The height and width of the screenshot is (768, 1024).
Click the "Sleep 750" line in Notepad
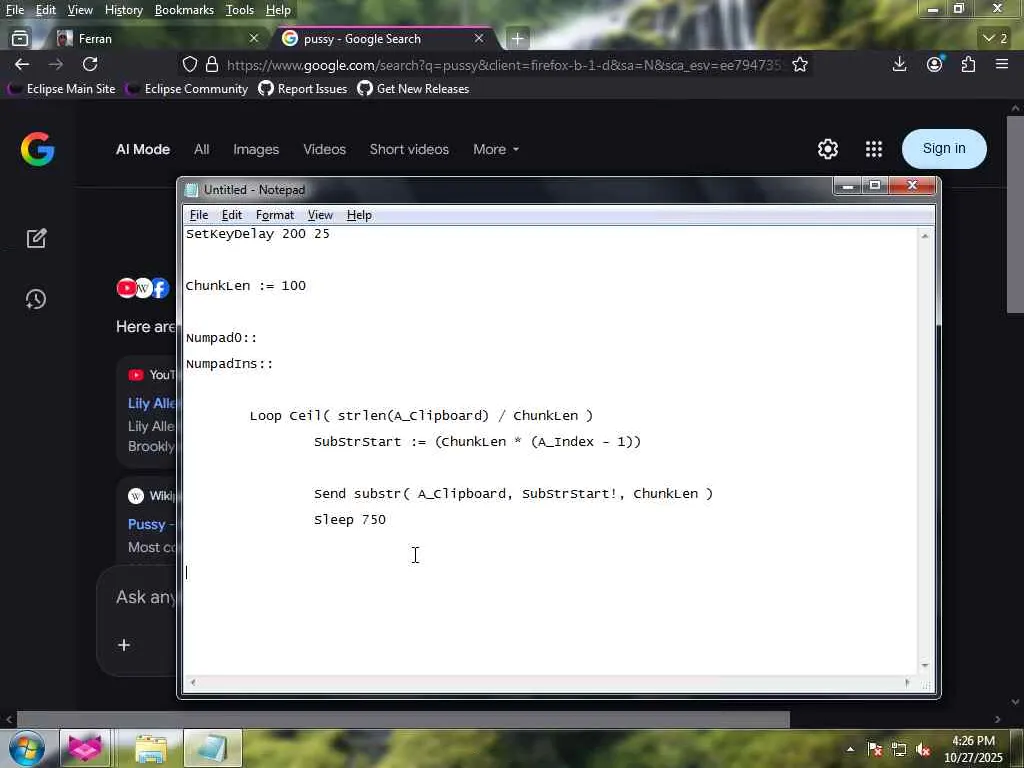350,520
